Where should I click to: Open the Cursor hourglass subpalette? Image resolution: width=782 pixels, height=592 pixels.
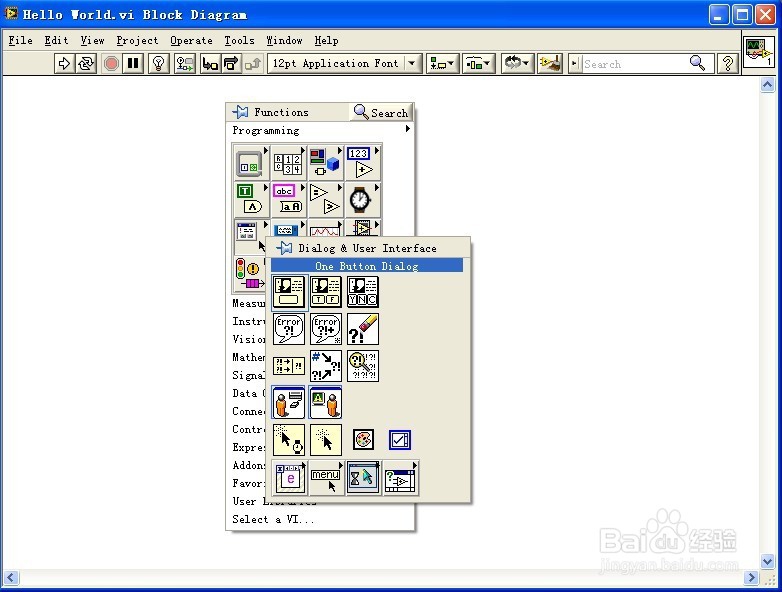tap(363, 478)
